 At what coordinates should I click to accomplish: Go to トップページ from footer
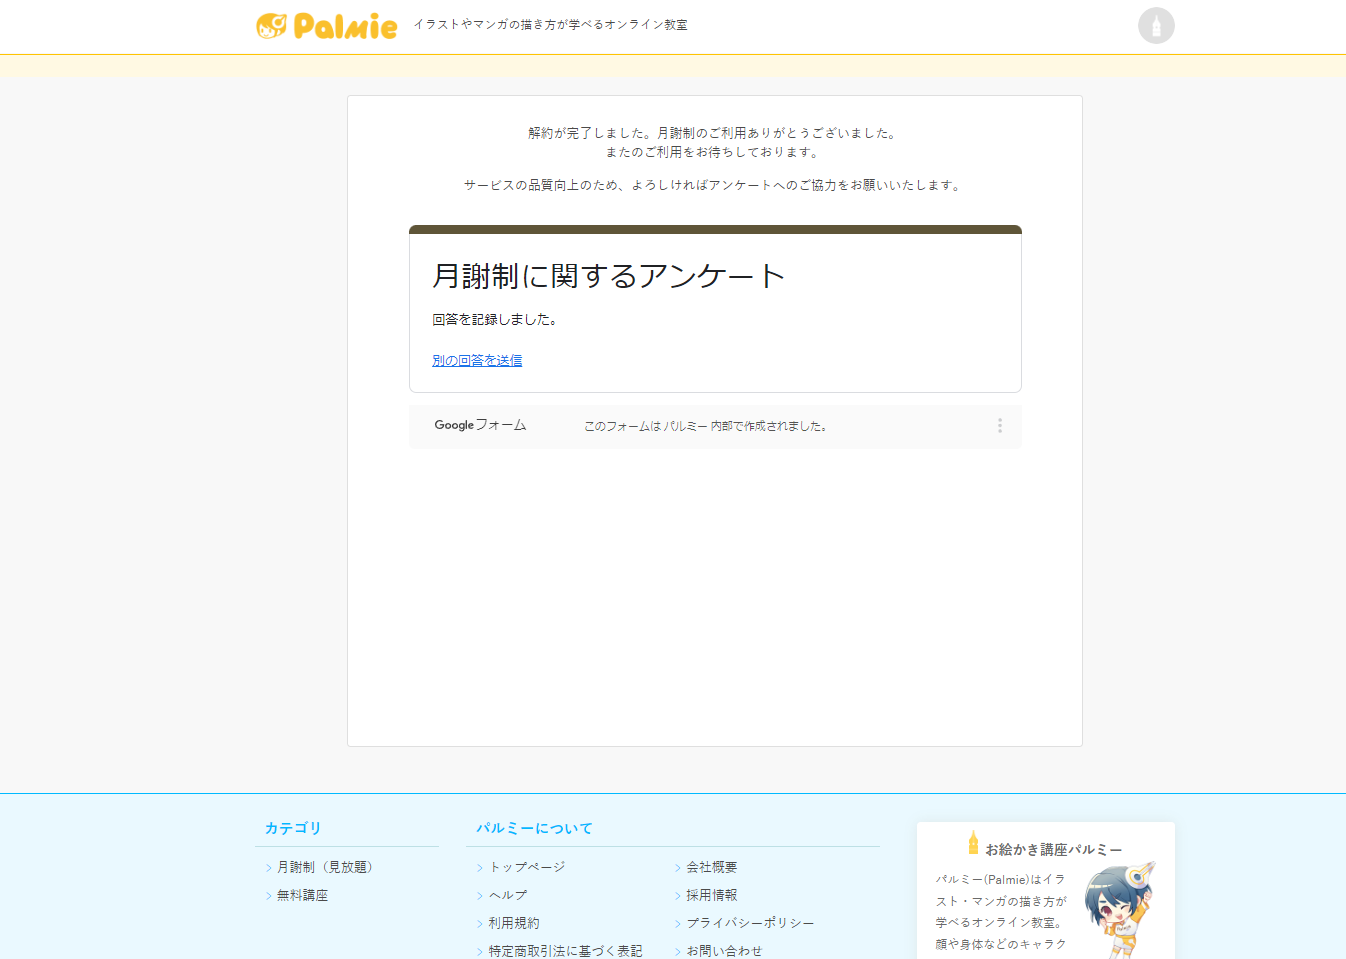(527, 867)
